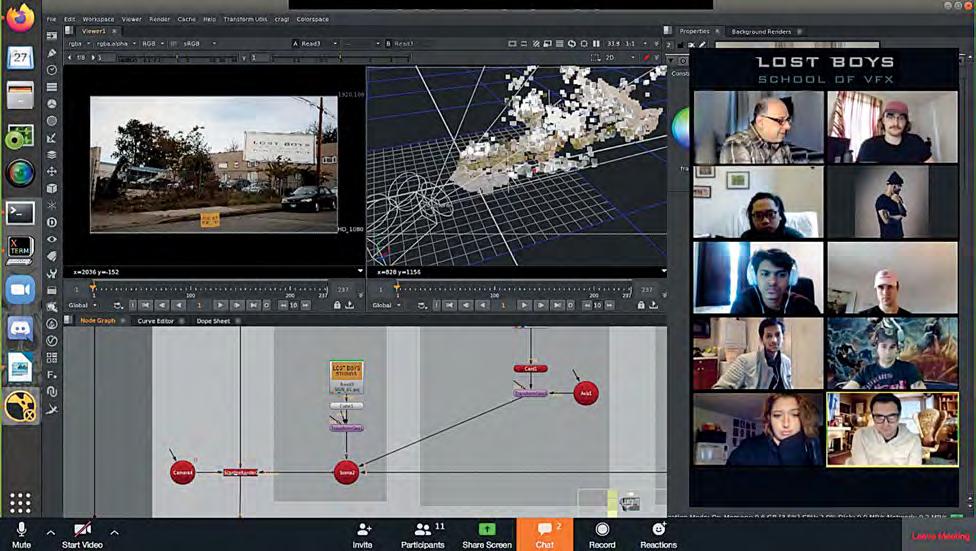Open the Deep nodes menu (D icon)

(52, 222)
